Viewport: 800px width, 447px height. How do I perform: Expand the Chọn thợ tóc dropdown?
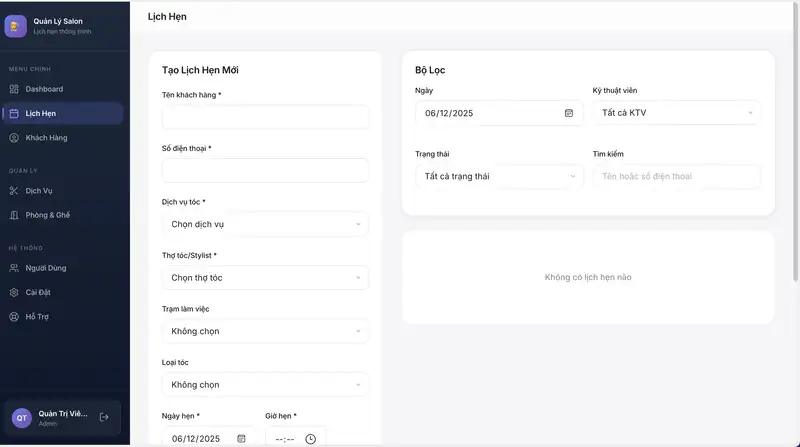[x=265, y=277]
